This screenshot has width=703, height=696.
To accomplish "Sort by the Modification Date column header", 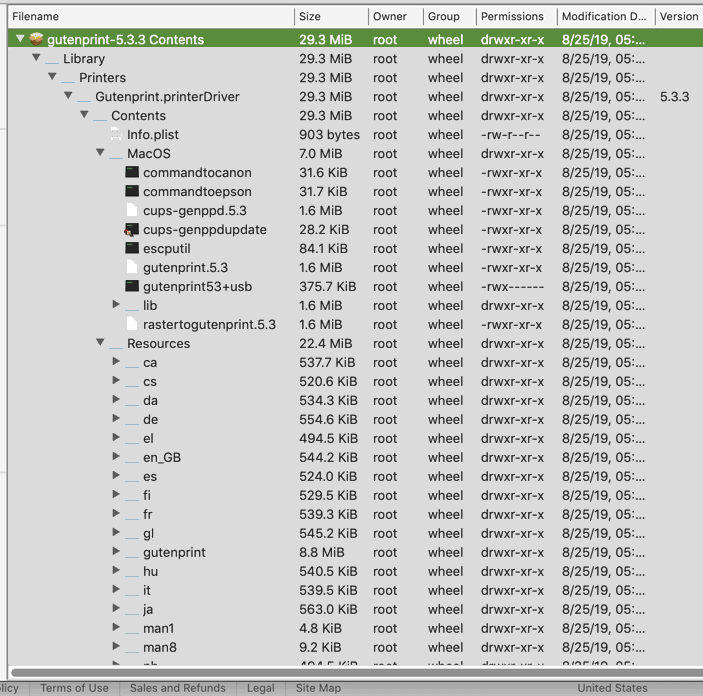I will [x=606, y=16].
